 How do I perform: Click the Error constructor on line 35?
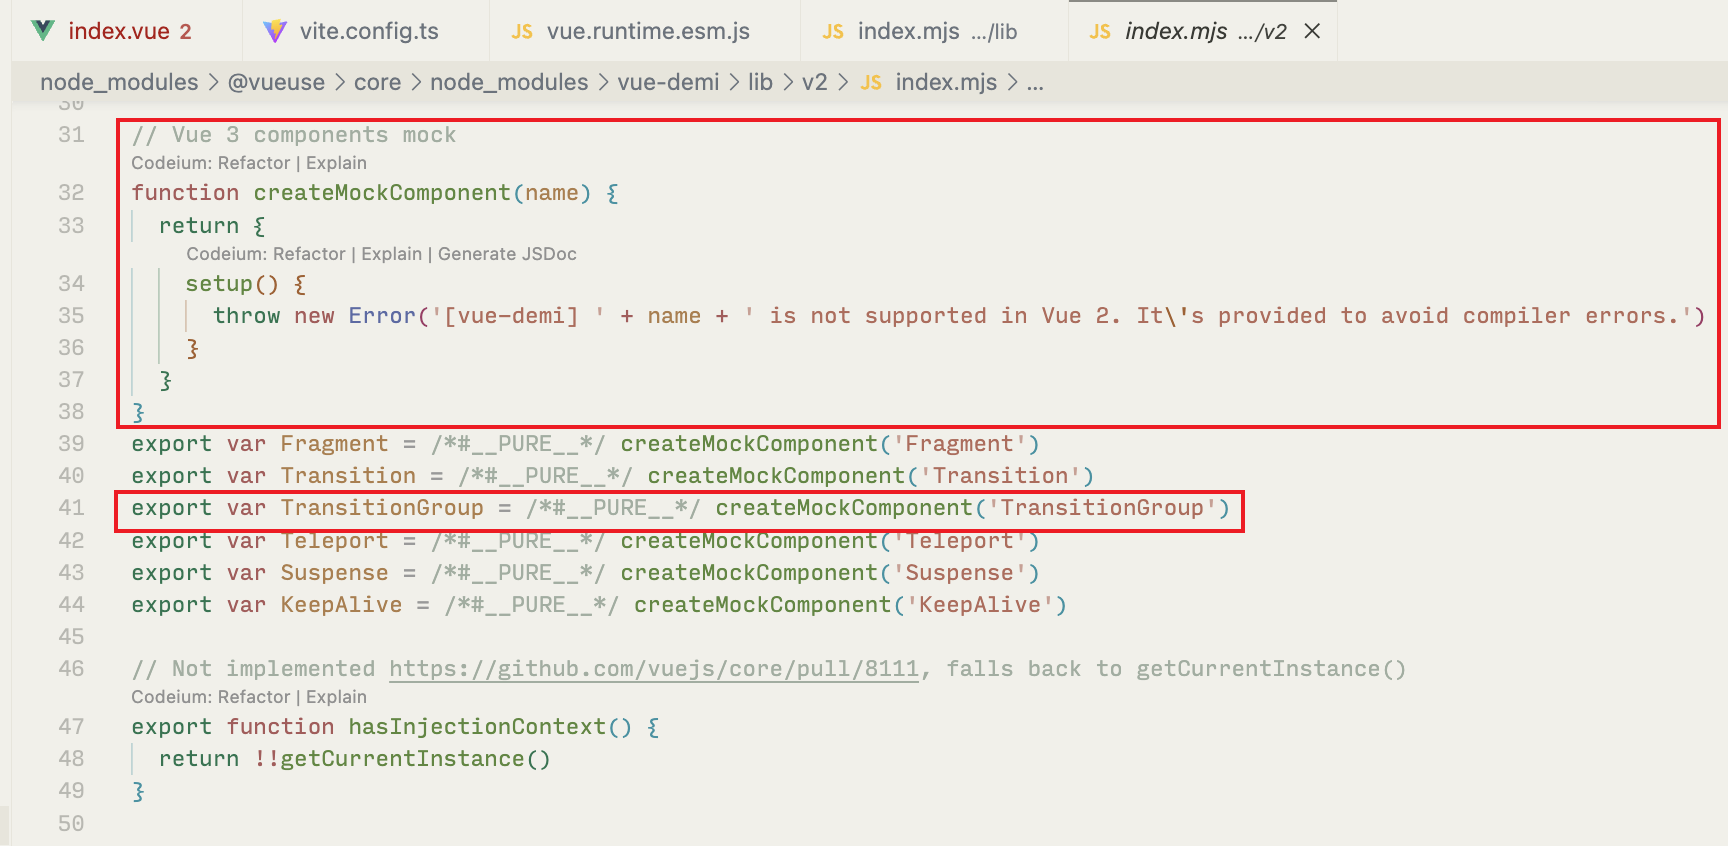pyautogui.click(x=382, y=315)
